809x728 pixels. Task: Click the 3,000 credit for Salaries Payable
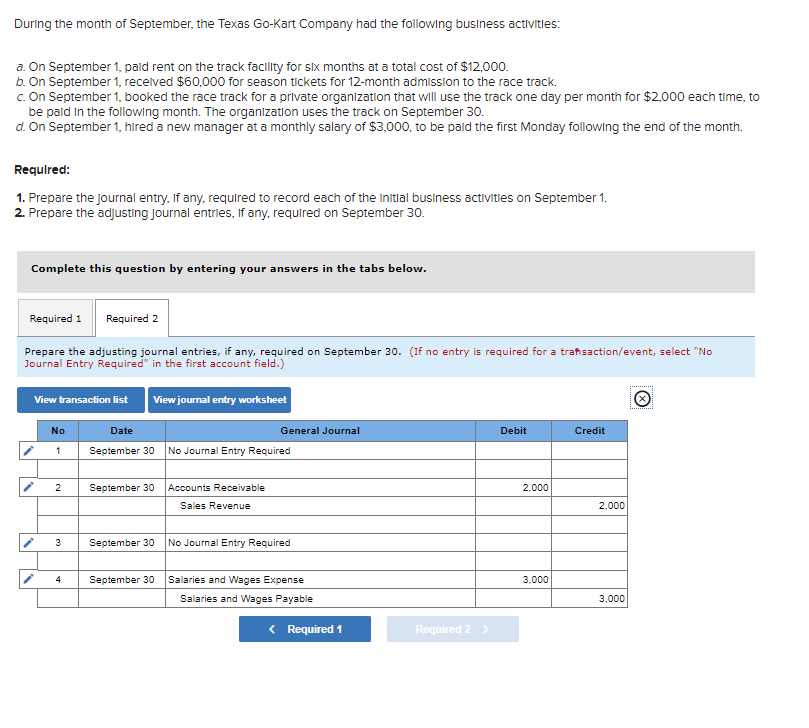coord(589,598)
